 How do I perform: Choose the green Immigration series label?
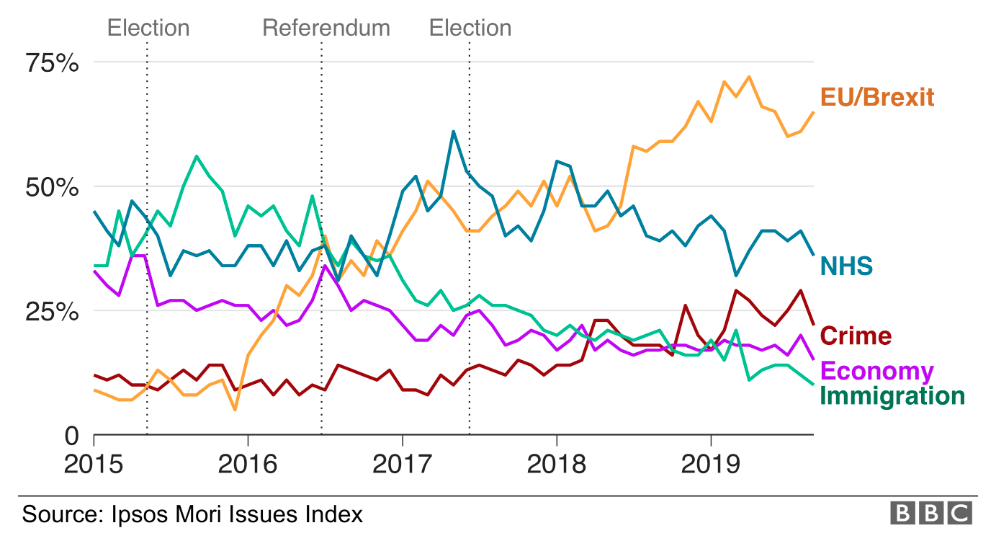pyautogui.click(x=892, y=396)
